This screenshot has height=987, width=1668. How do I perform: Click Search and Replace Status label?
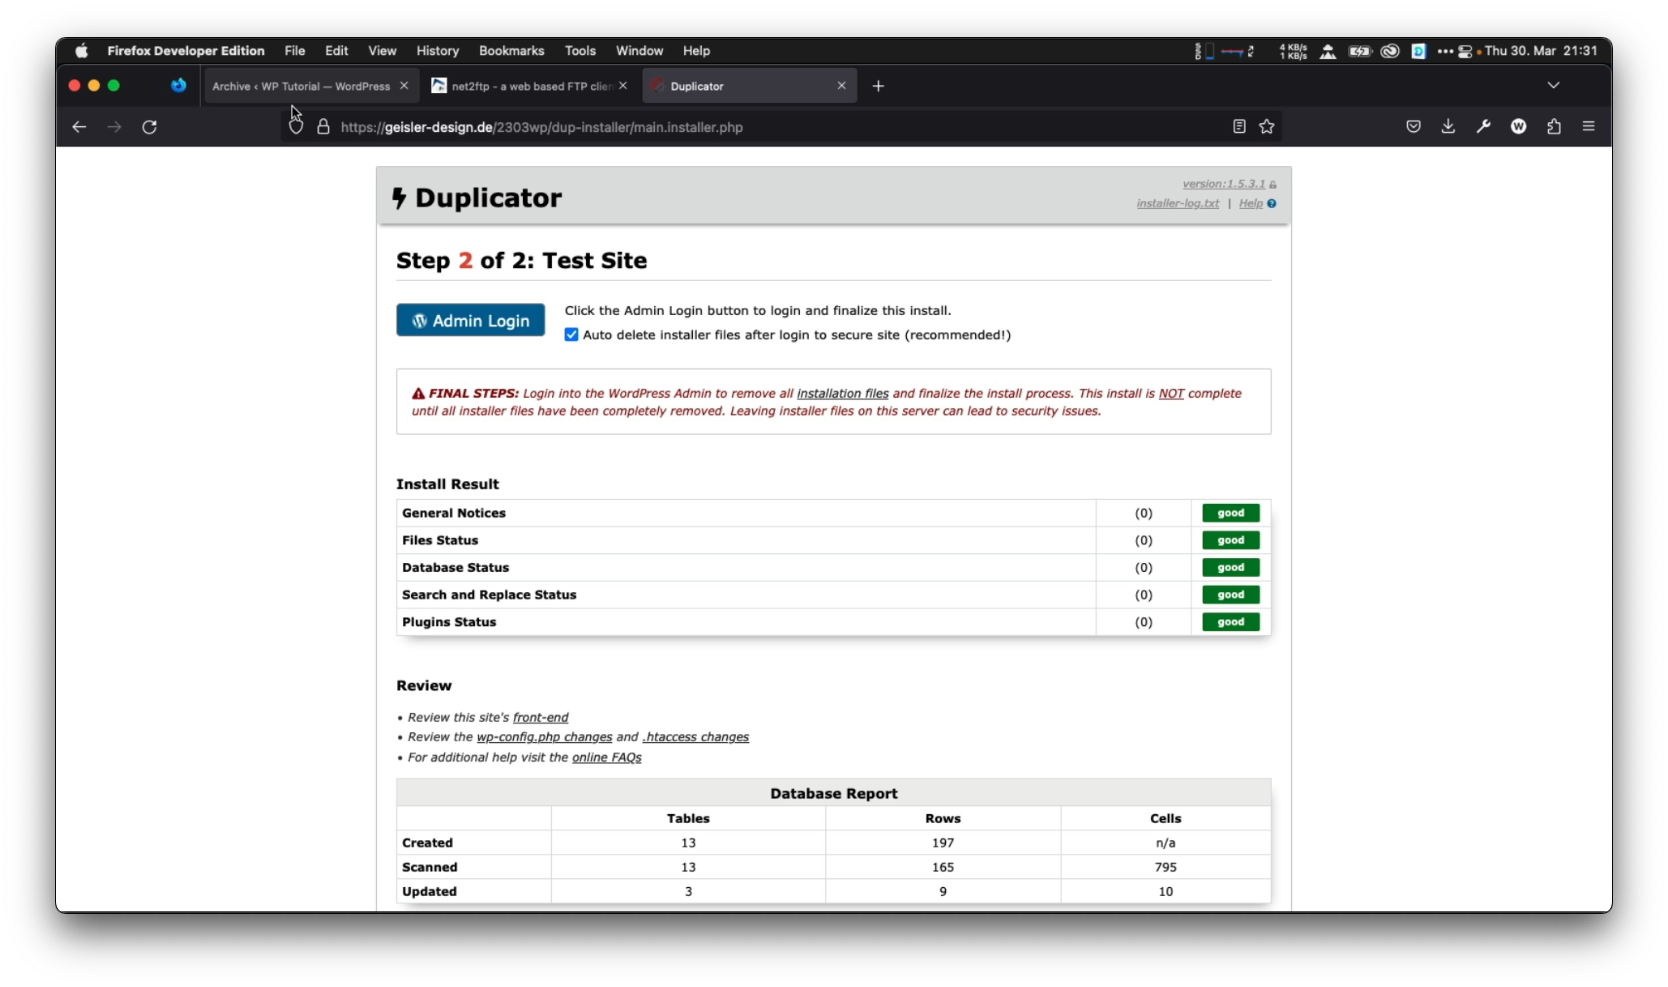tap(490, 595)
